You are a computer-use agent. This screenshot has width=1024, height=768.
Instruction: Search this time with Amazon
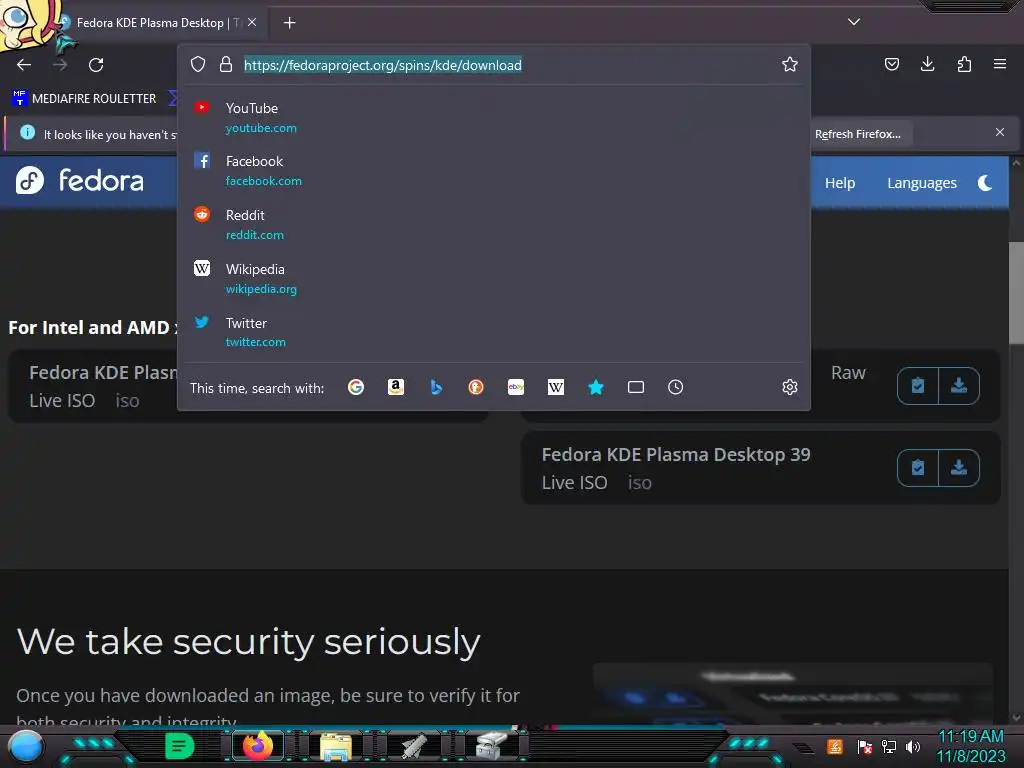tap(396, 387)
